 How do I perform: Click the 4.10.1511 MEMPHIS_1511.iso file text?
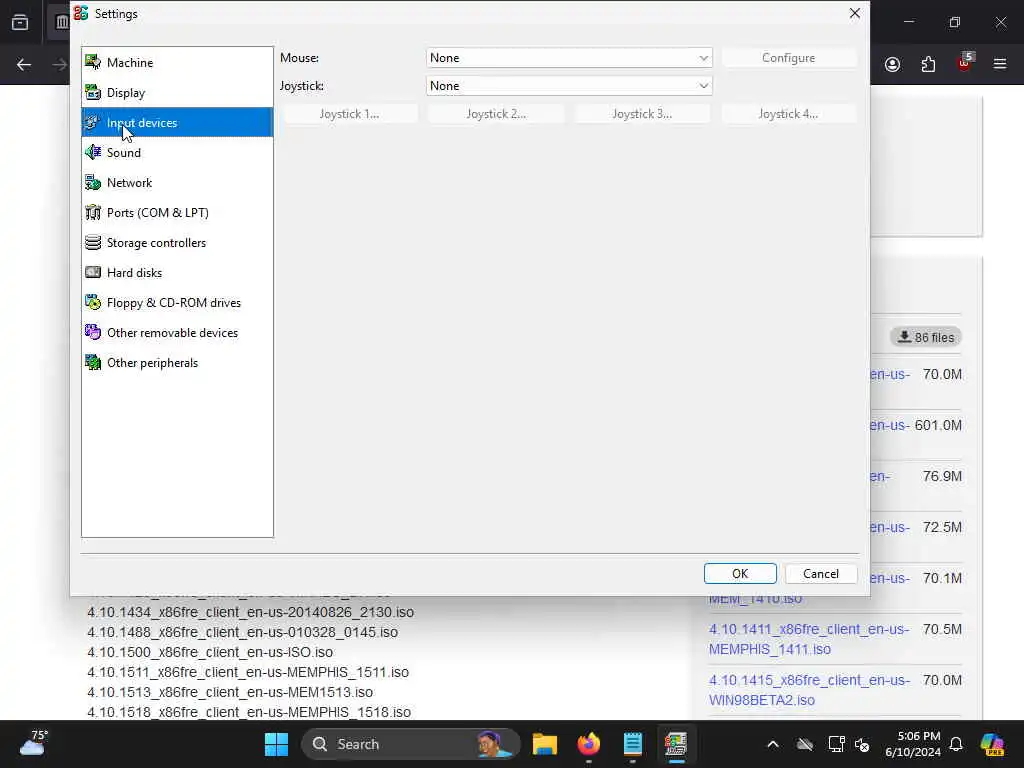248,672
